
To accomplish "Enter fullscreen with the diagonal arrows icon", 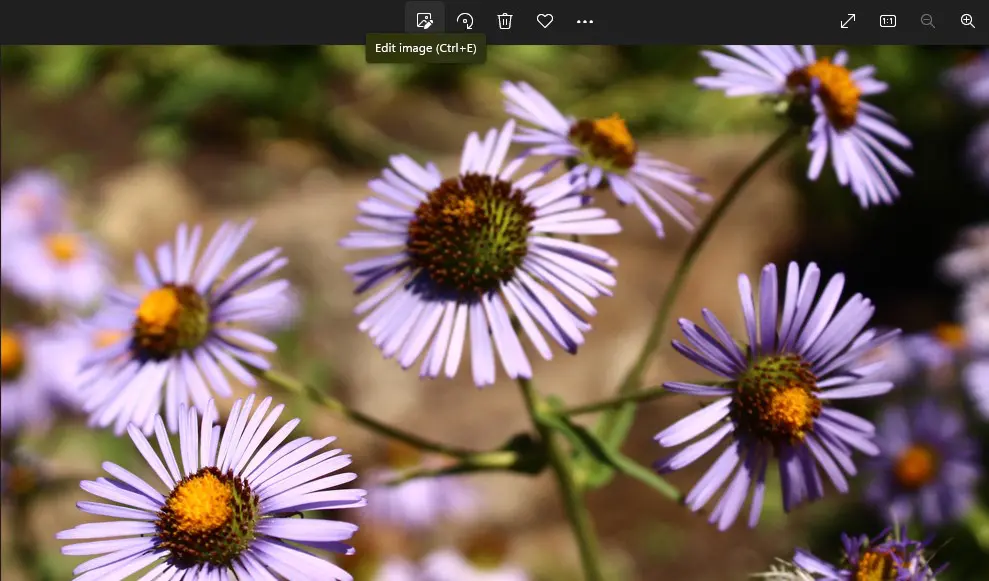I will click(x=848, y=21).
